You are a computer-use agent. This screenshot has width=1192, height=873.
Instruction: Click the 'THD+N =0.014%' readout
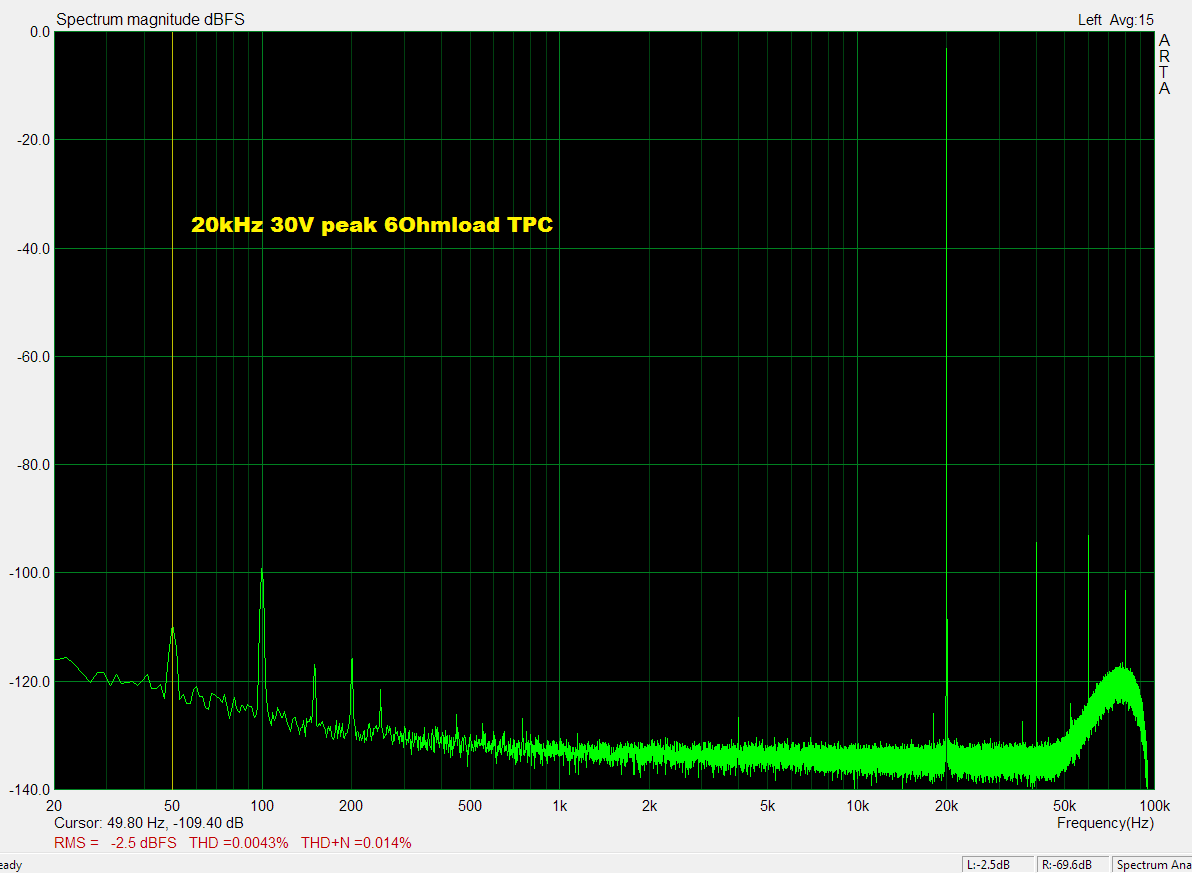coord(356,843)
